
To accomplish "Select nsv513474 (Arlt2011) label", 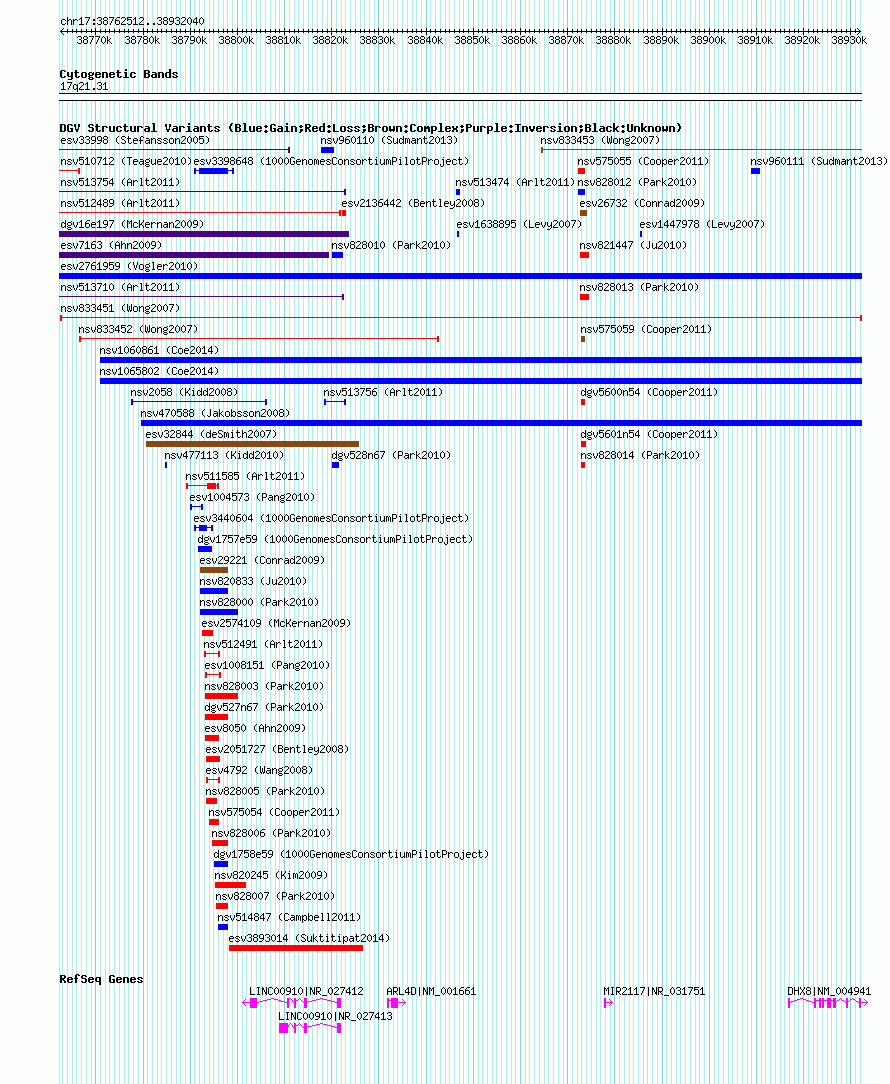I will click(515, 183).
